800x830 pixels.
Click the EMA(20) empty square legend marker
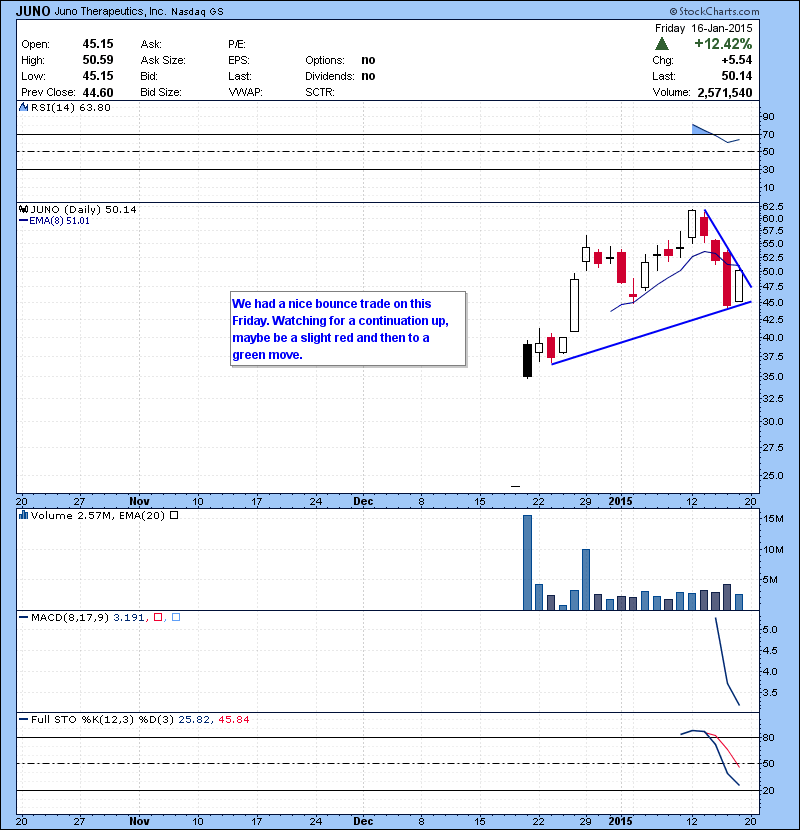(174, 515)
